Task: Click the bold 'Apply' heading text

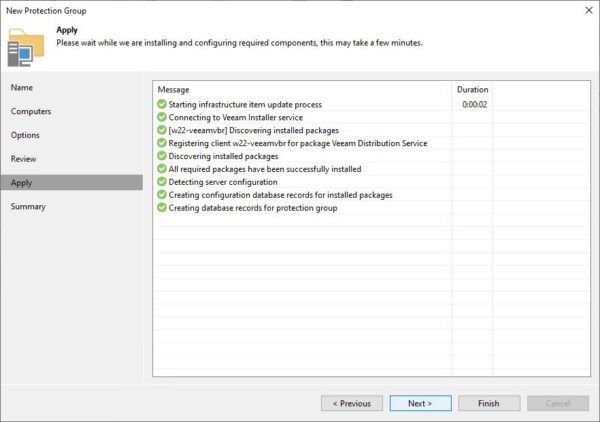Action: [67, 30]
